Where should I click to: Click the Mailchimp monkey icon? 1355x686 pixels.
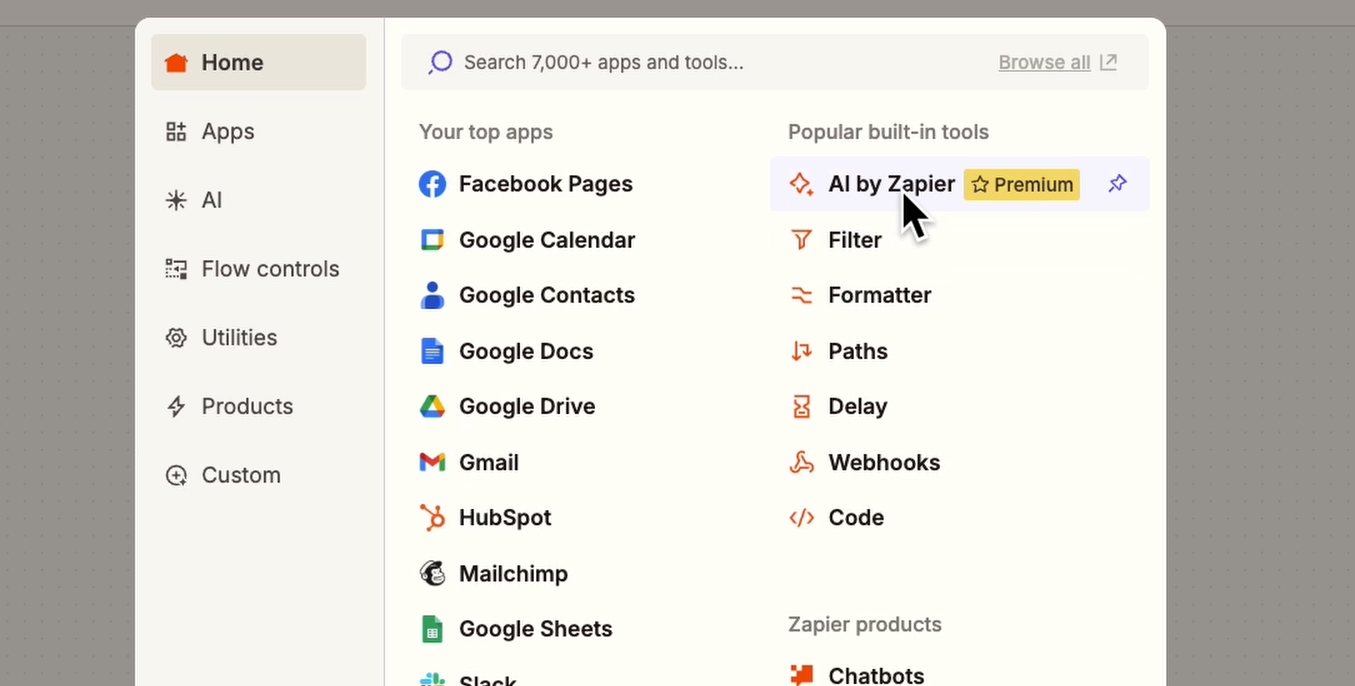coord(432,573)
